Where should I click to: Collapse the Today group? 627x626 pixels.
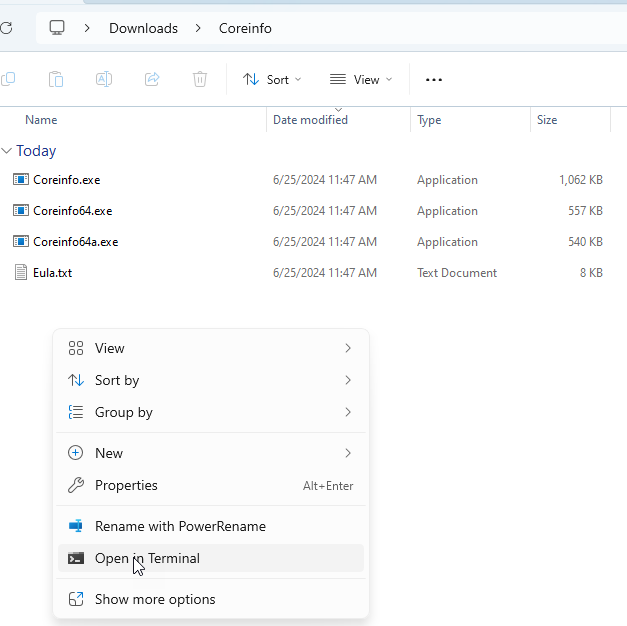pos(7,151)
